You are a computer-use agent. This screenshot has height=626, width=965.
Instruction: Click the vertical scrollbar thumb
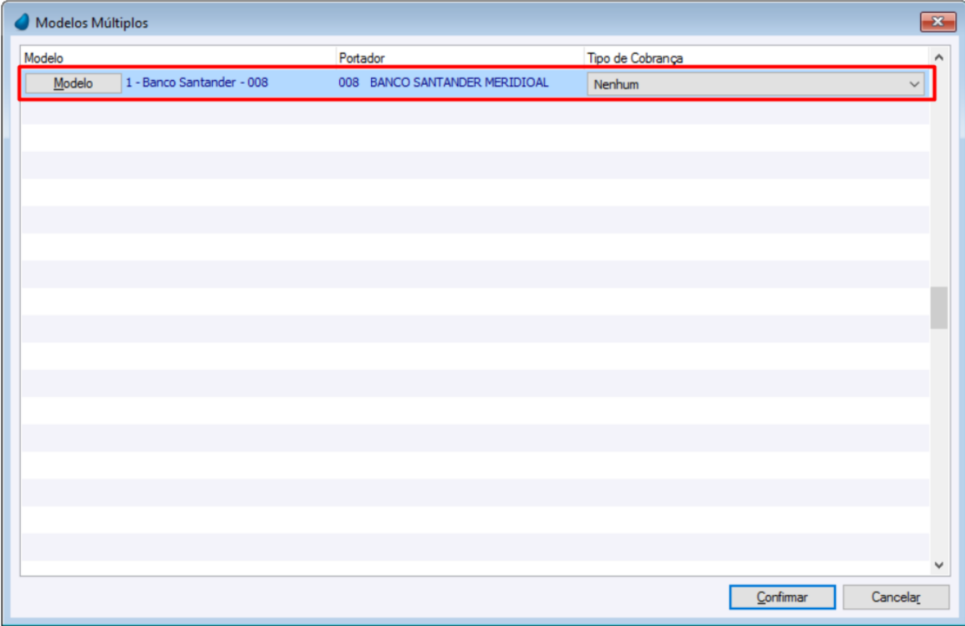point(939,307)
